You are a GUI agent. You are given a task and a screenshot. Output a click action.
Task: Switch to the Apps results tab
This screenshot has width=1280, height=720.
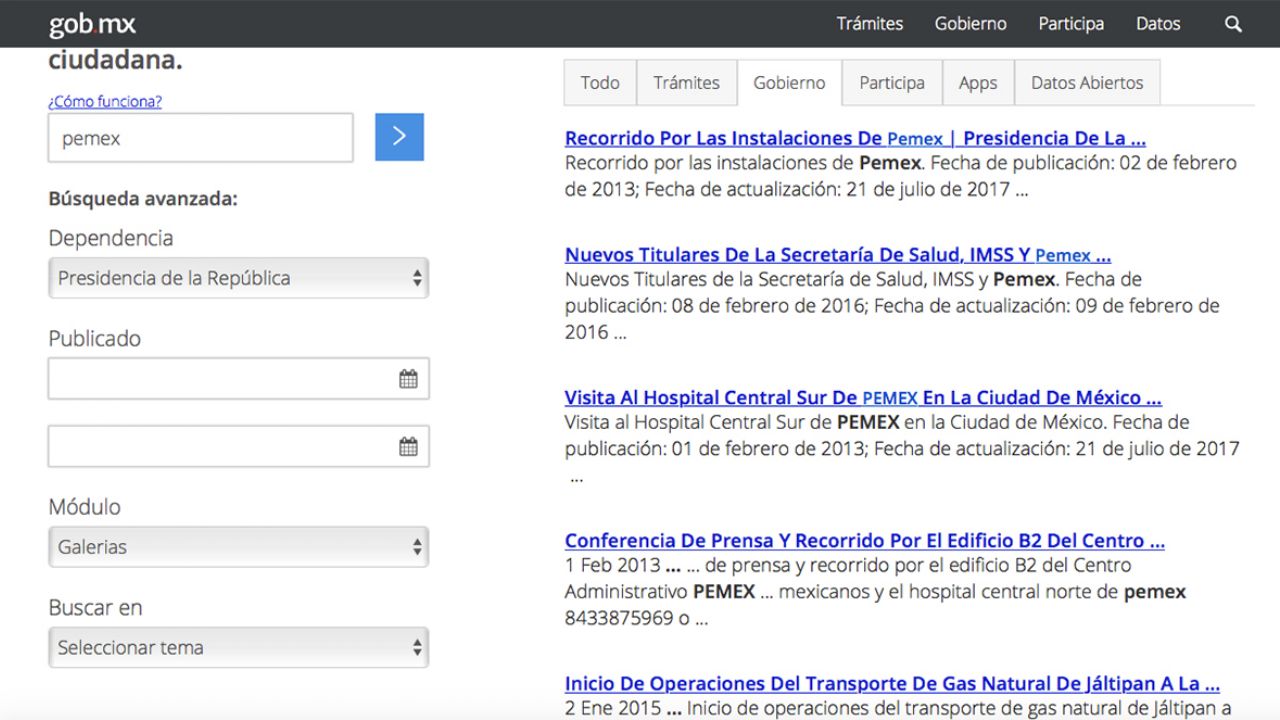pyautogui.click(x=978, y=83)
